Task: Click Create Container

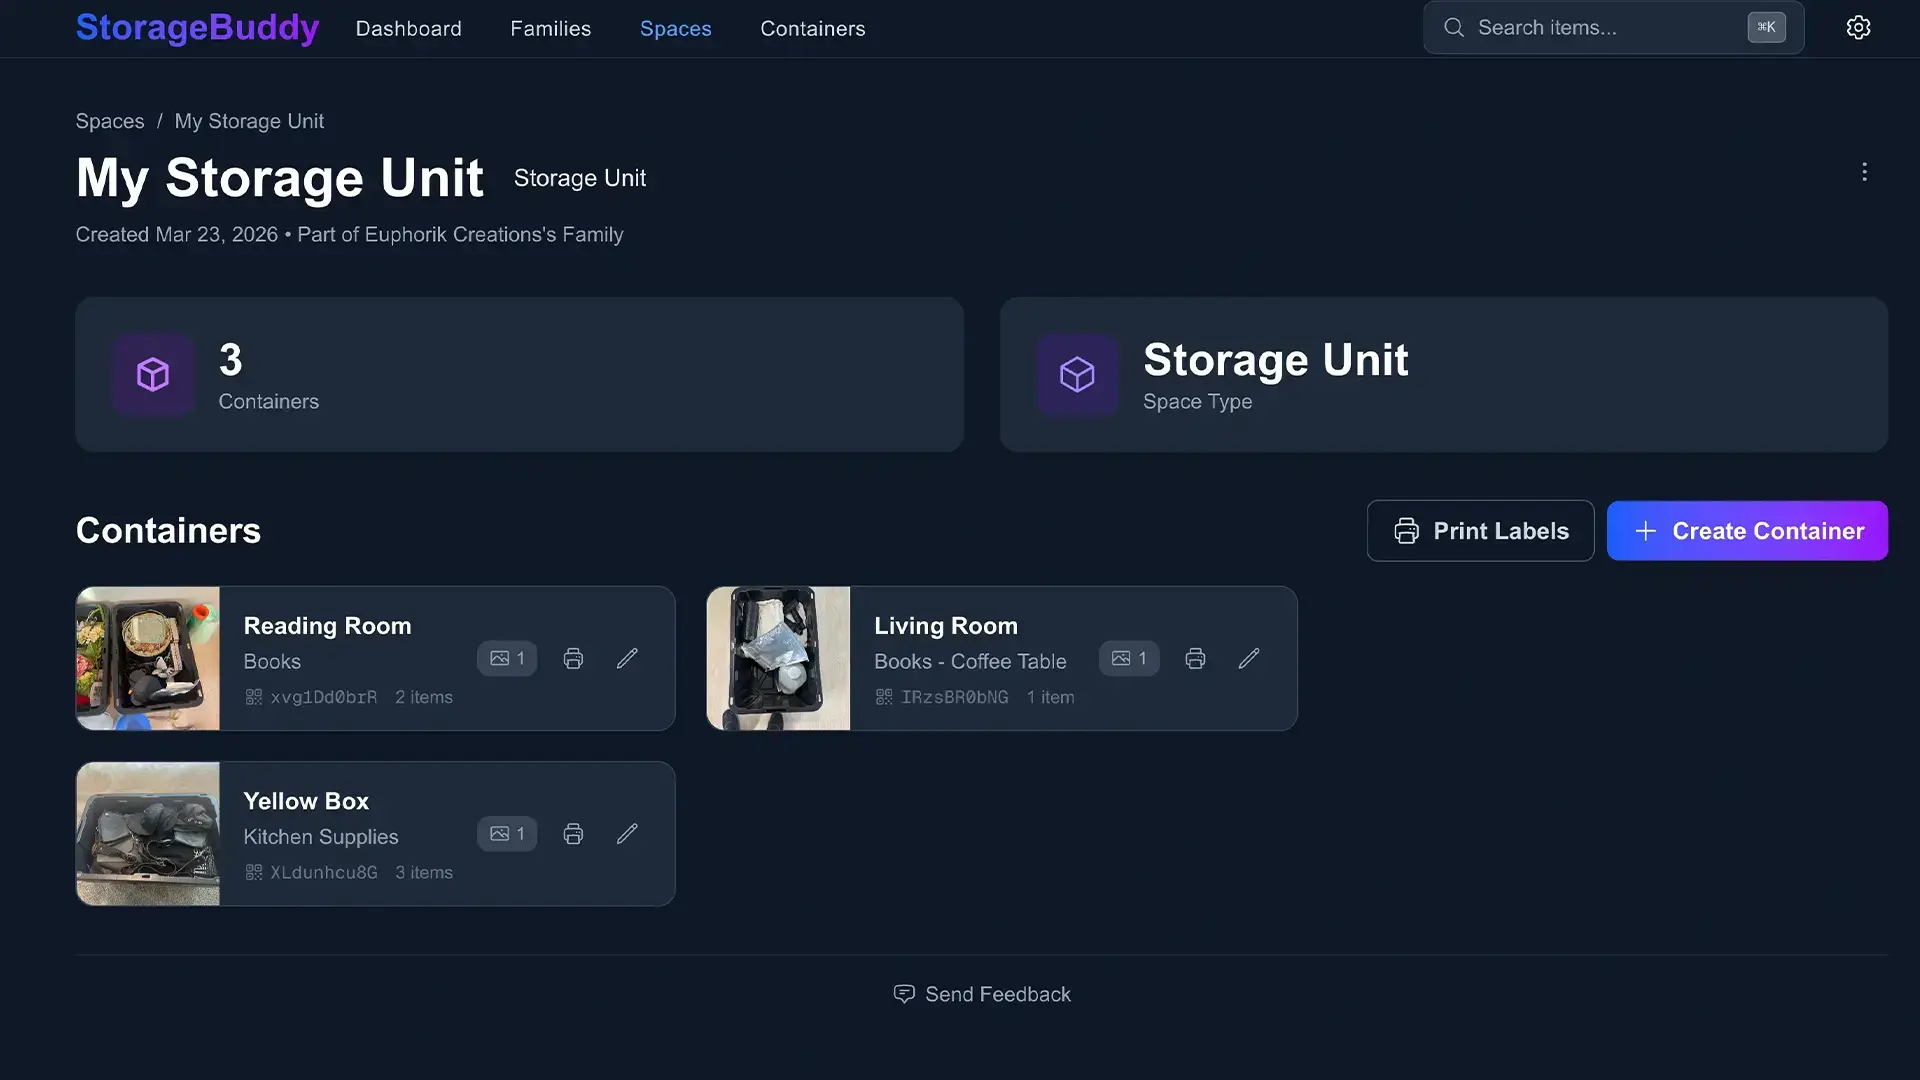Action: 1747,530
